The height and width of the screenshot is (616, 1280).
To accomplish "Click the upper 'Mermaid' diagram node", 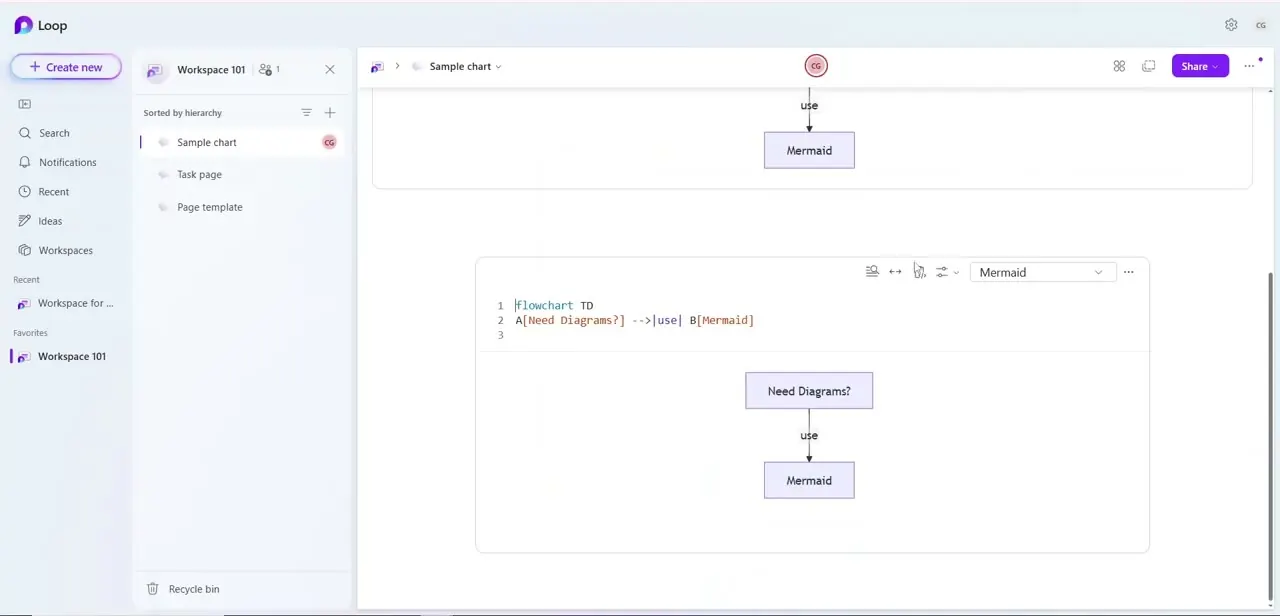I will pos(809,150).
